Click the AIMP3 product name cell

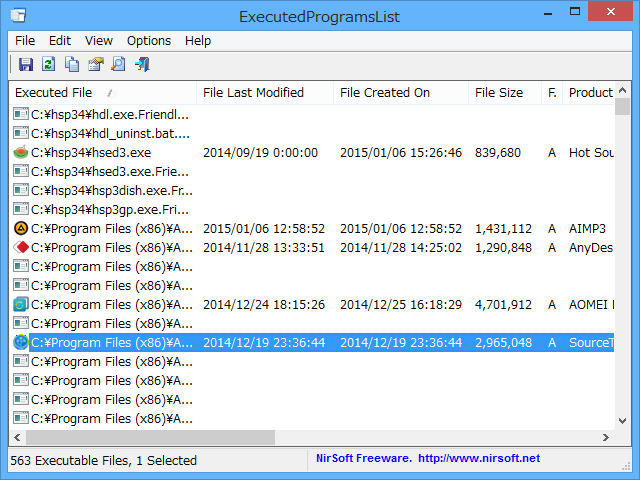pos(587,229)
